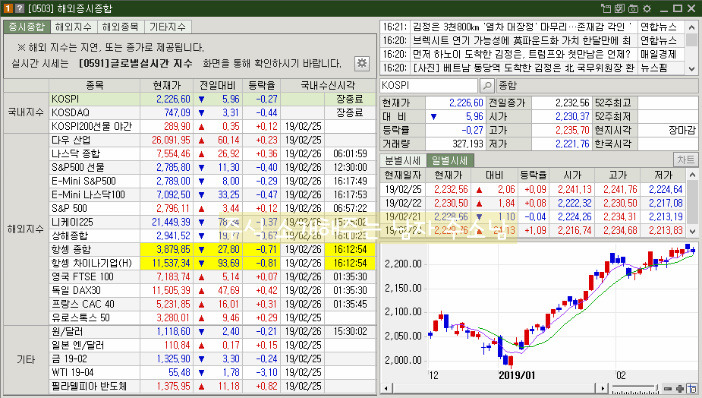The width and height of the screenshot is (702, 398).
Task: Switch to the 기타지수 tab
Action: (x=167, y=27)
